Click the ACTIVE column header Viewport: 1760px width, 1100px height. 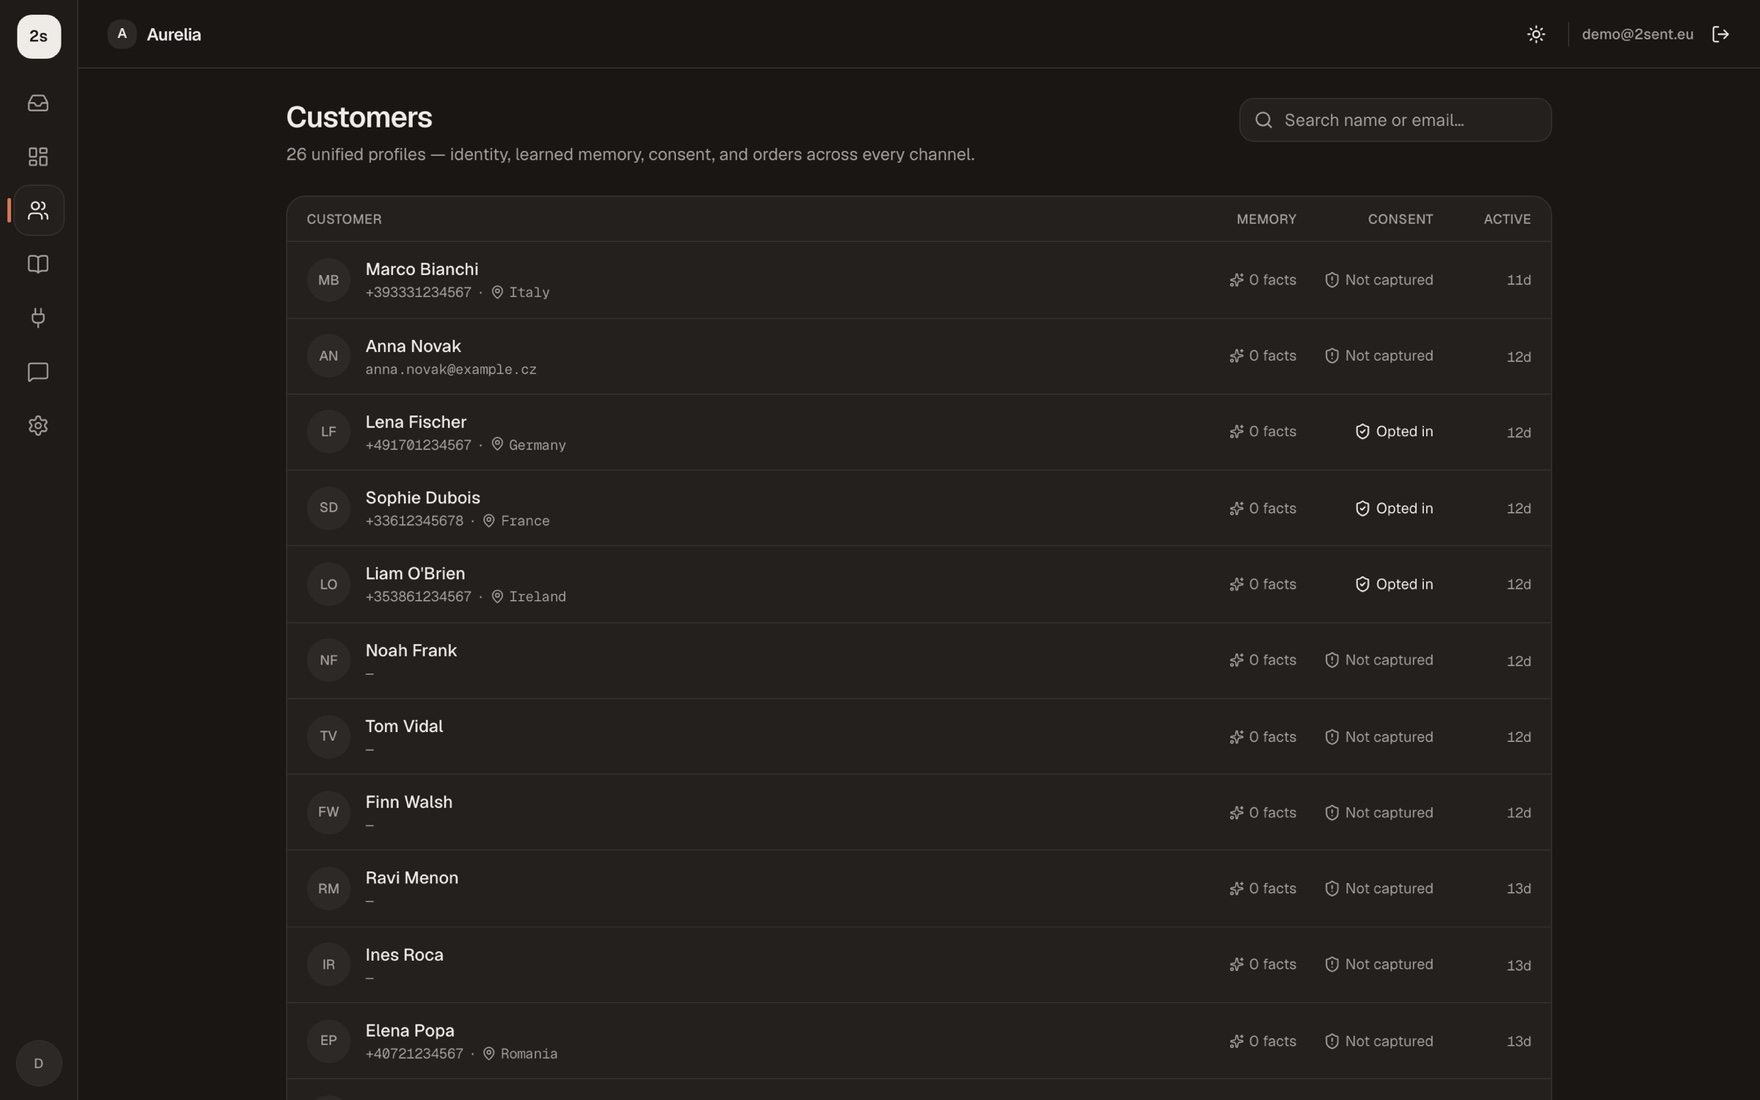(x=1507, y=219)
